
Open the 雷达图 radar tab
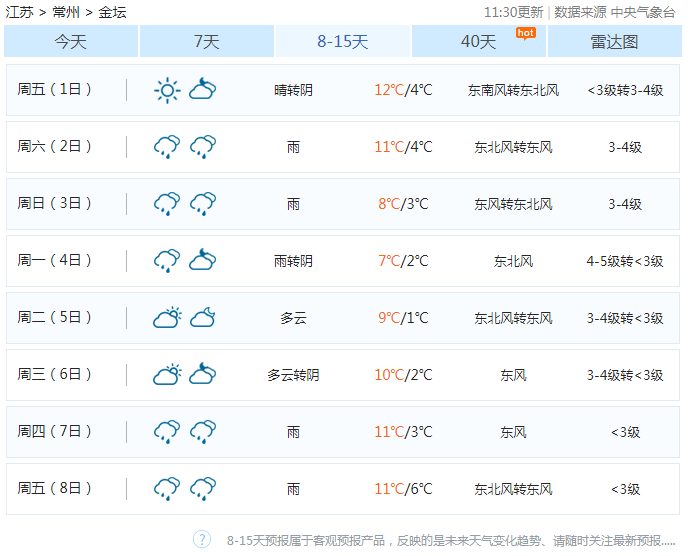click(x=614, y=42)
